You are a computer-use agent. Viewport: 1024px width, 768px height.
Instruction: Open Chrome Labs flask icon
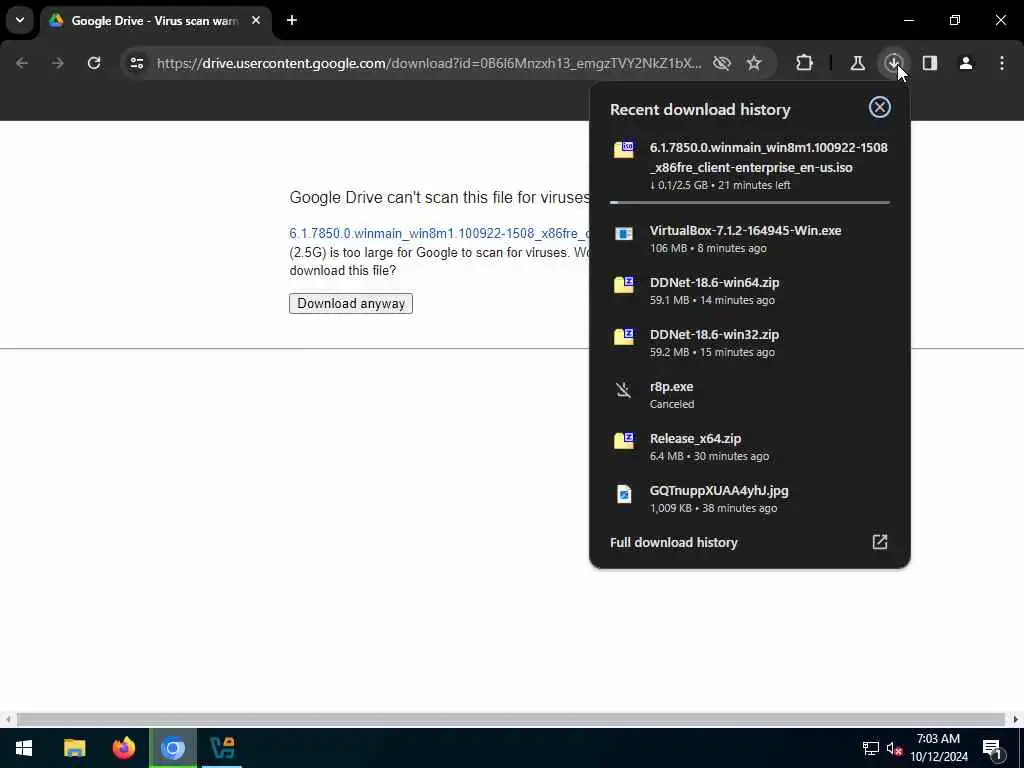857,63
